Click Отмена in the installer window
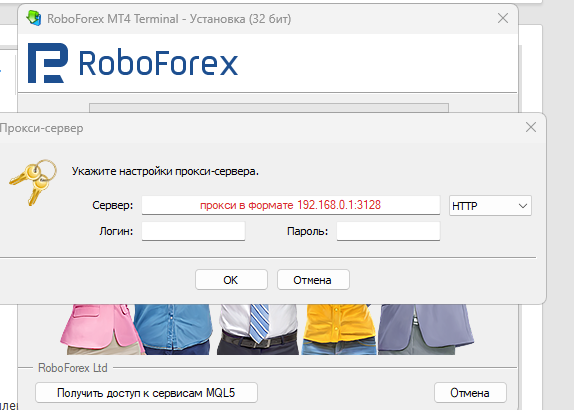Image resolution: width=574 pixels, height=410 pixels. 470,393
